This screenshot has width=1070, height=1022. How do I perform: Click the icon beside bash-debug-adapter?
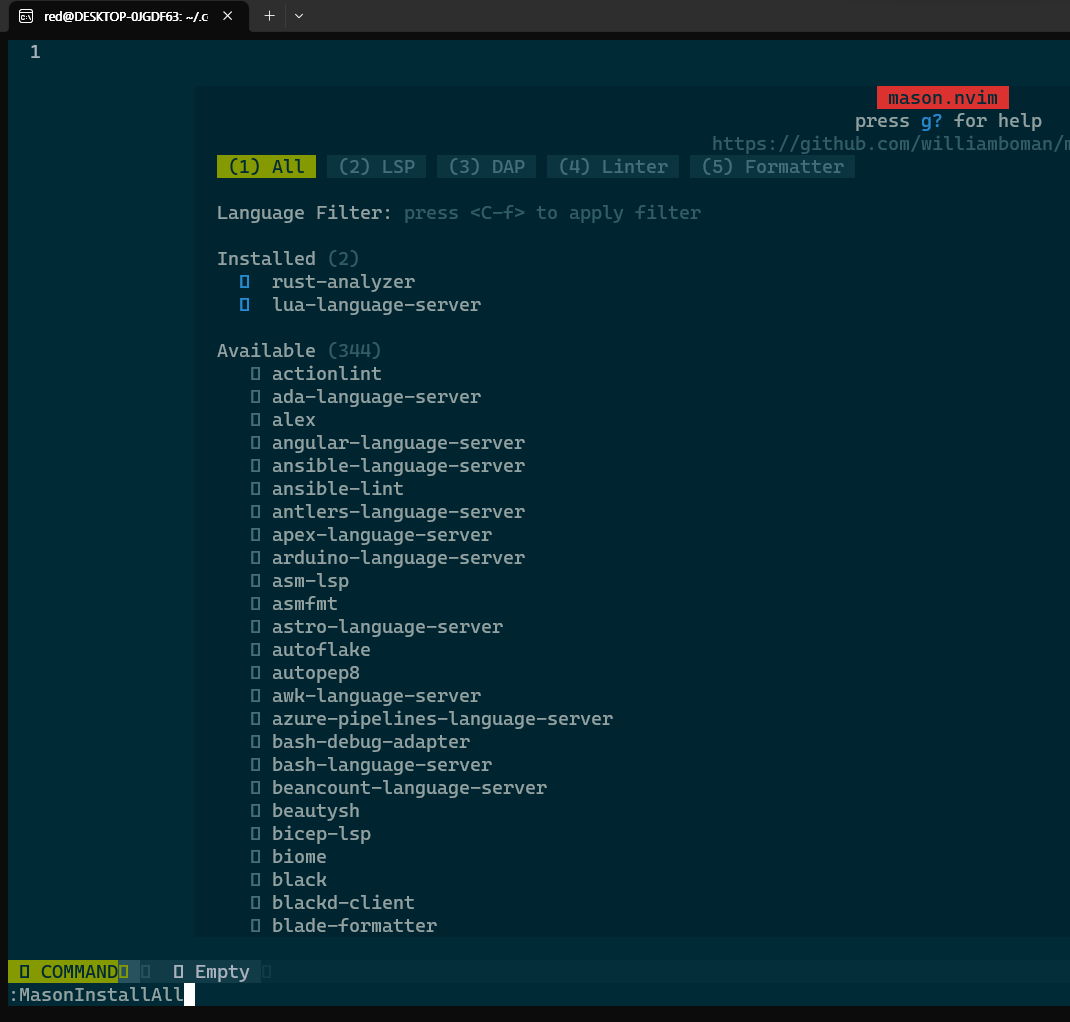pos(255,742)
